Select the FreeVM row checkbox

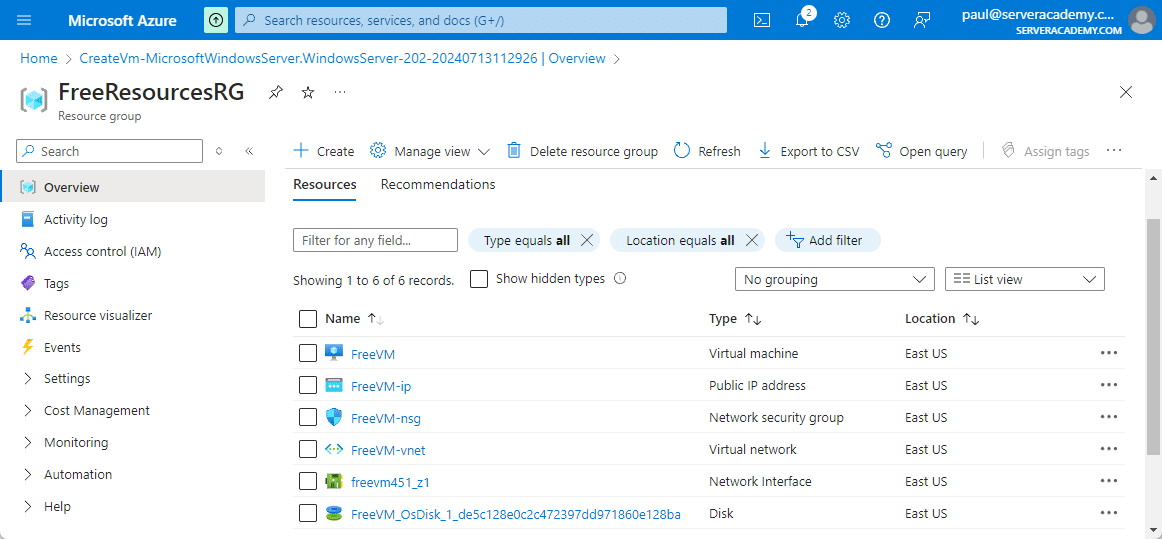308,354
